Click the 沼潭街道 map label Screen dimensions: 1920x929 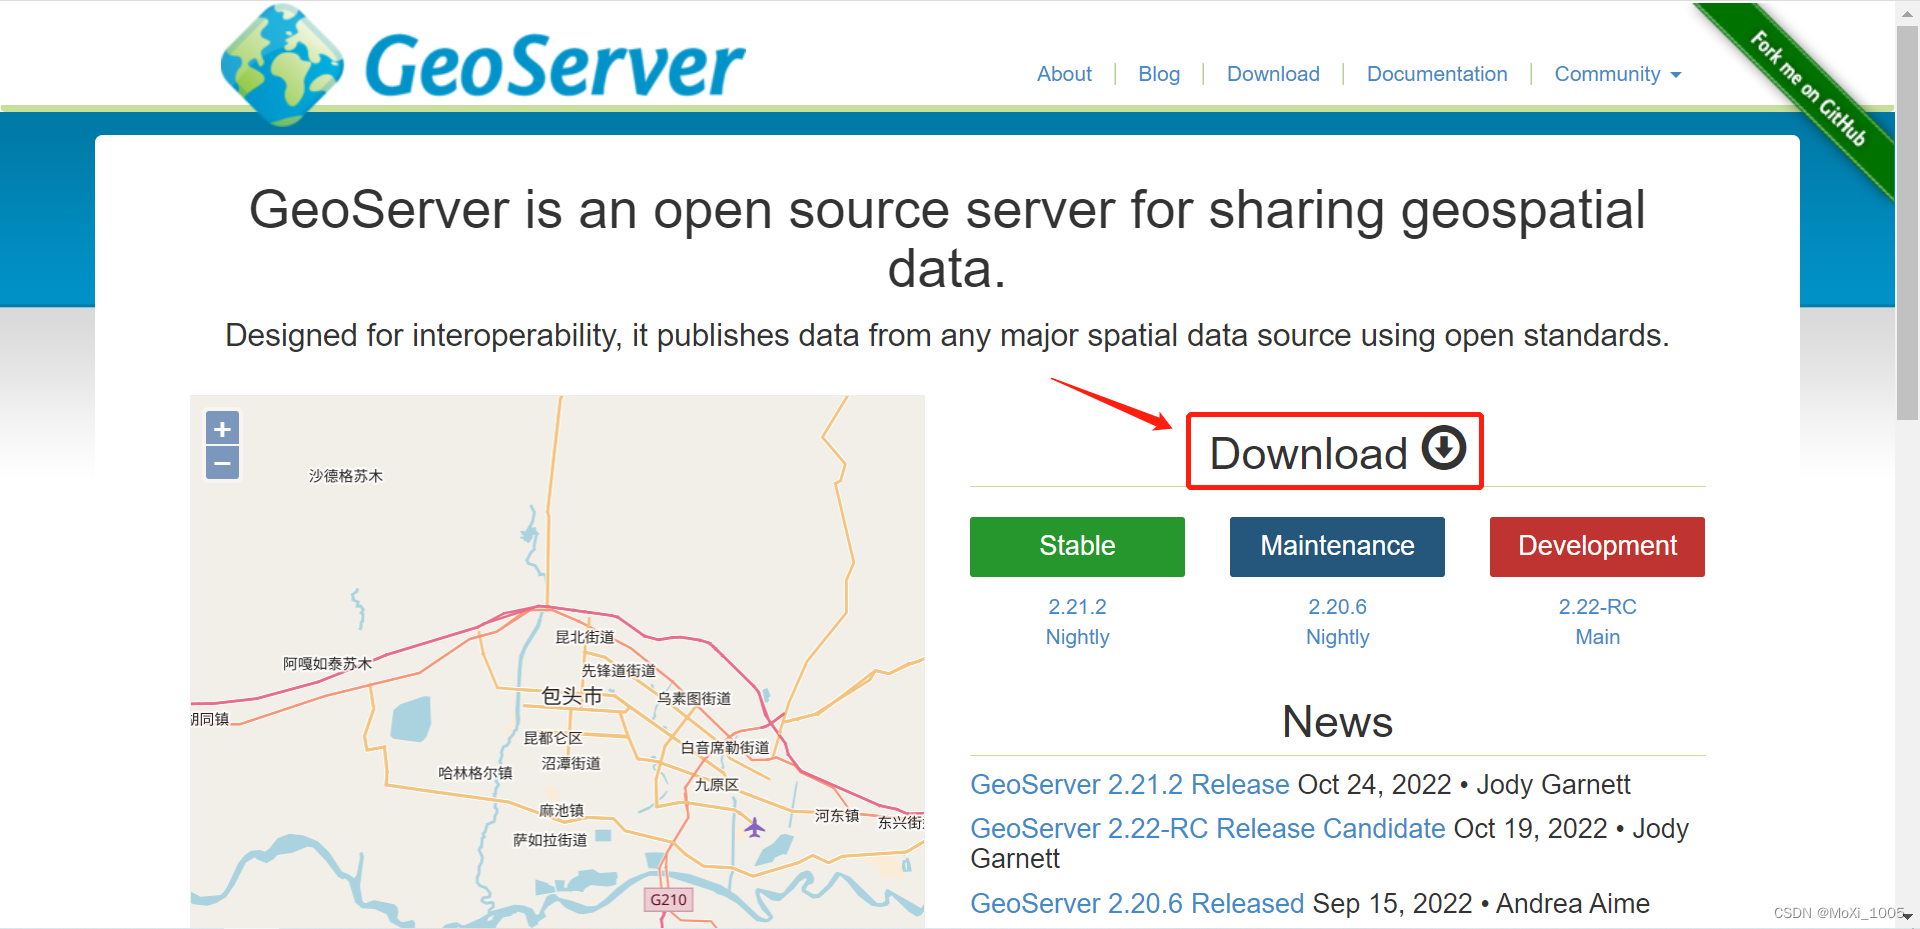click(x=571, y=763)
